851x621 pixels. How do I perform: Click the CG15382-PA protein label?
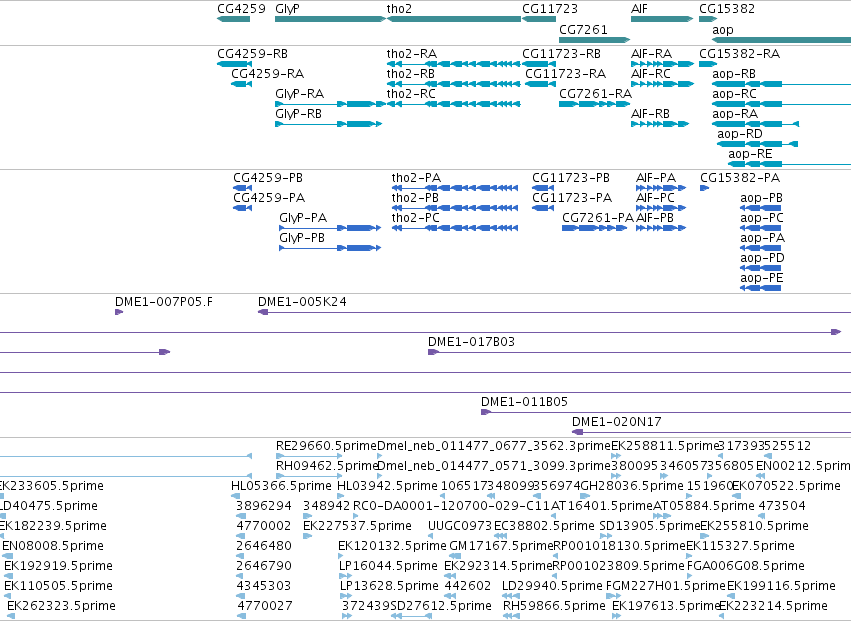740,178
